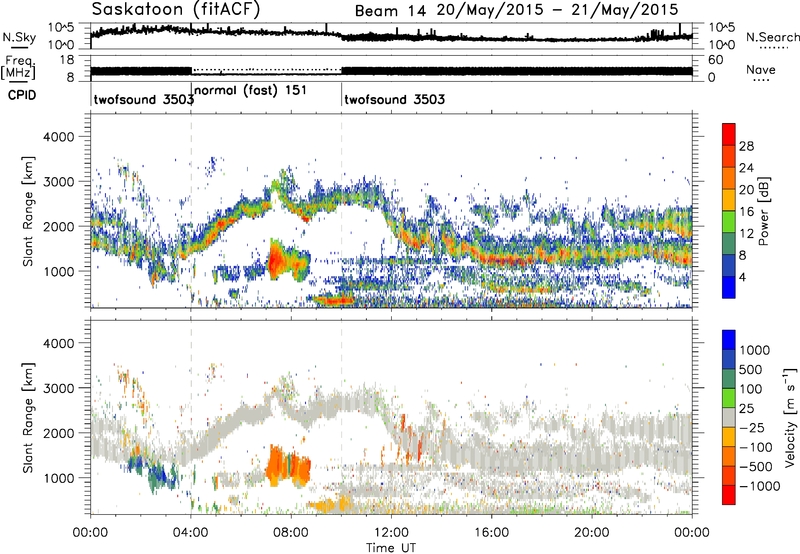Click the 'Slant Range [km]' label of velocity panel
Viewport: 800px width, 554px height.
tap(28, 418)
